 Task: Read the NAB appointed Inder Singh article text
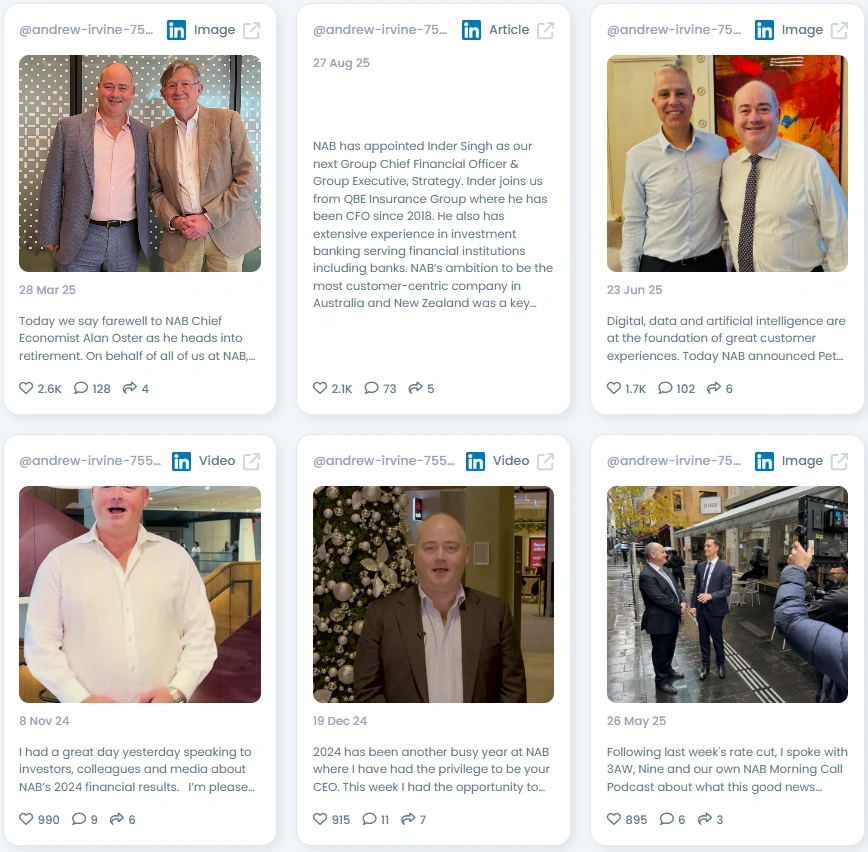pyautogui.click(x=433, y=224)
